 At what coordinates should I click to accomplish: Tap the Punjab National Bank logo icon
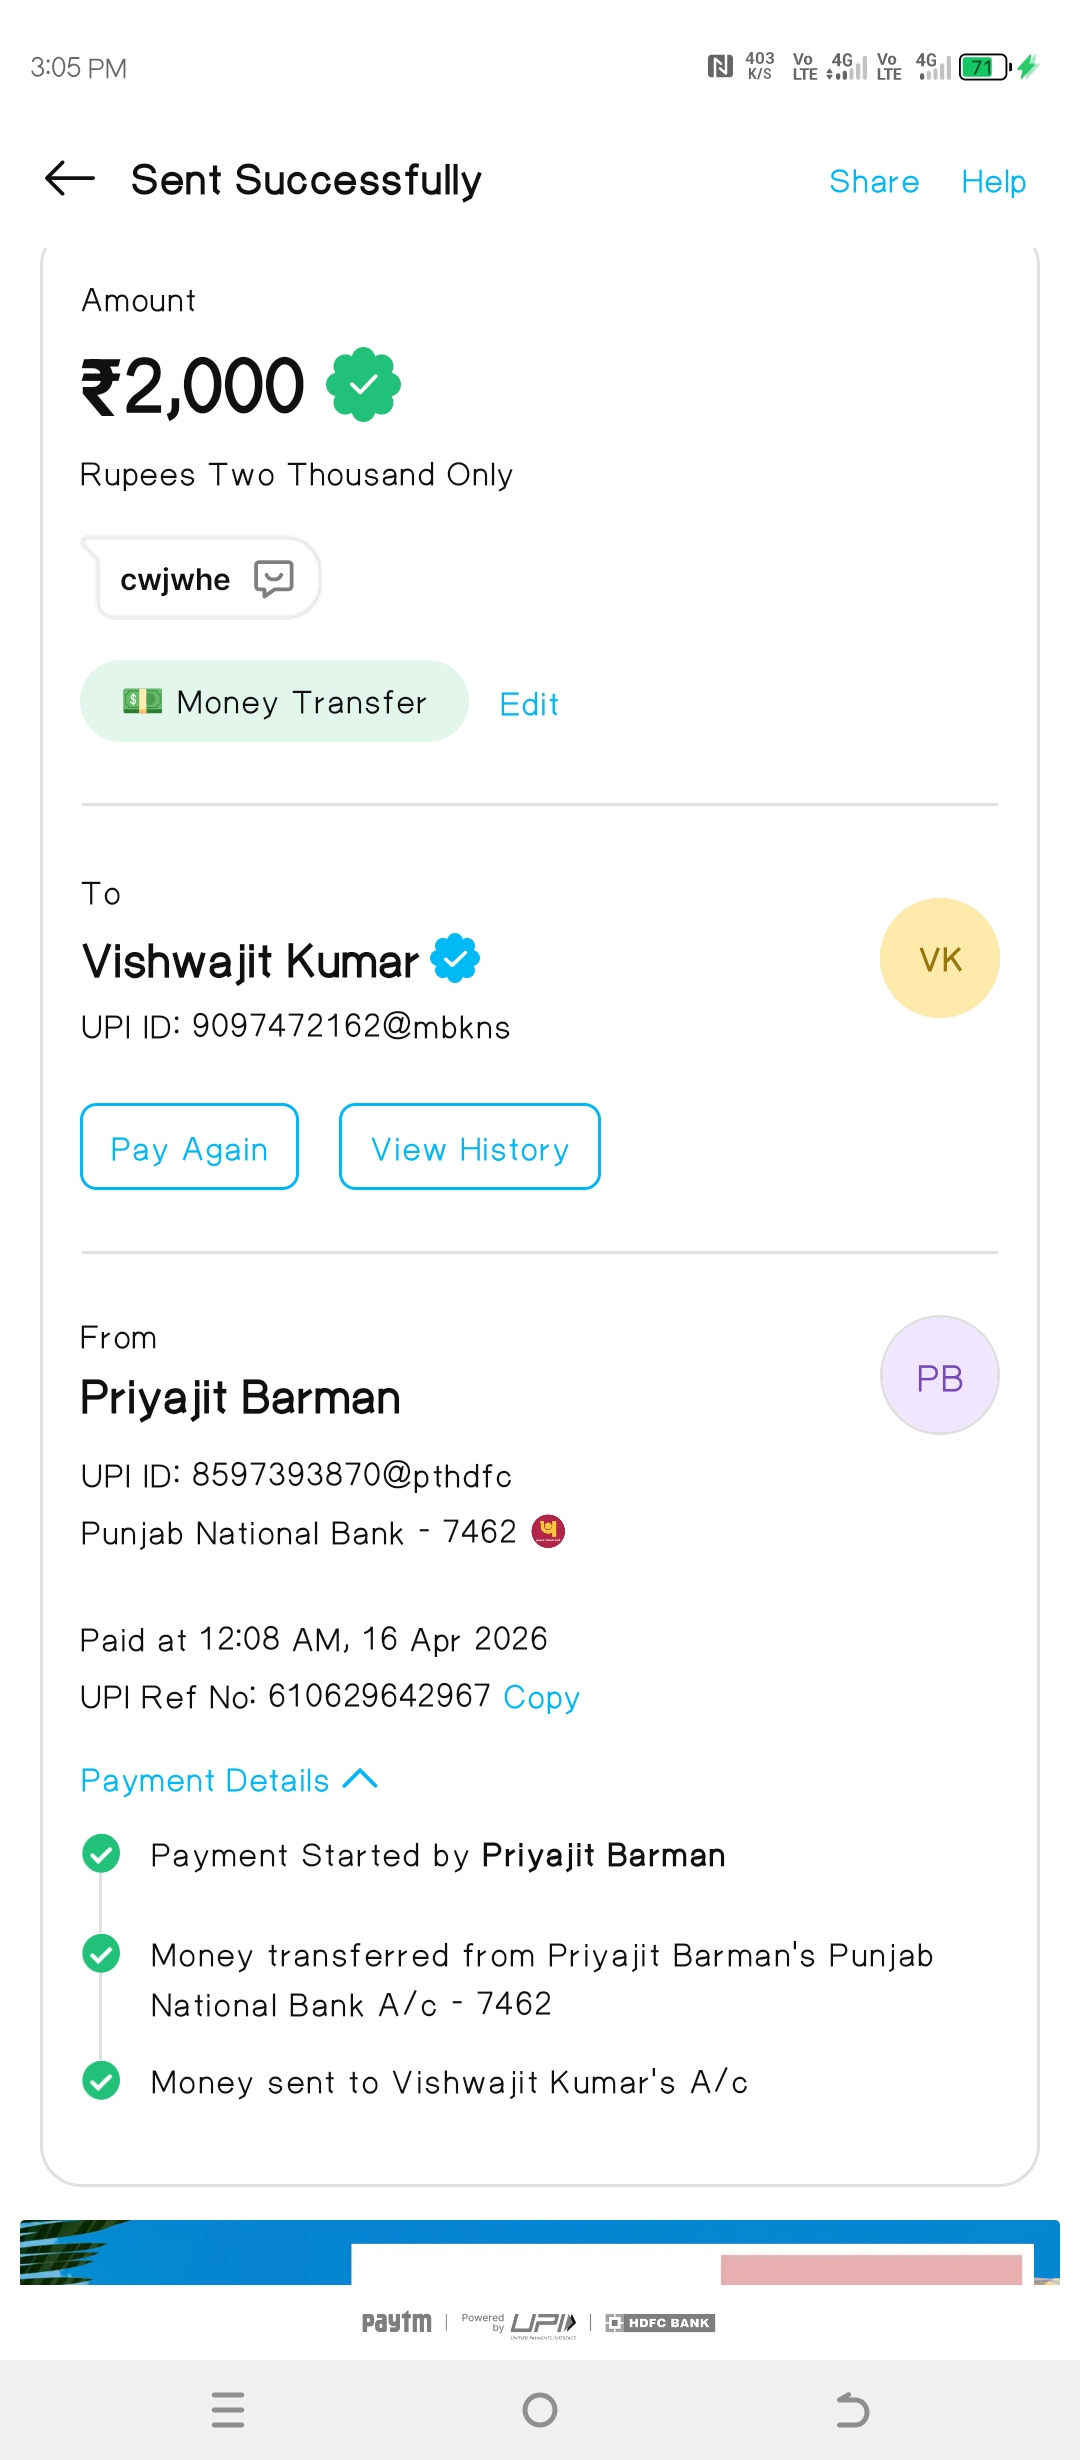(x=548, y=1530)
